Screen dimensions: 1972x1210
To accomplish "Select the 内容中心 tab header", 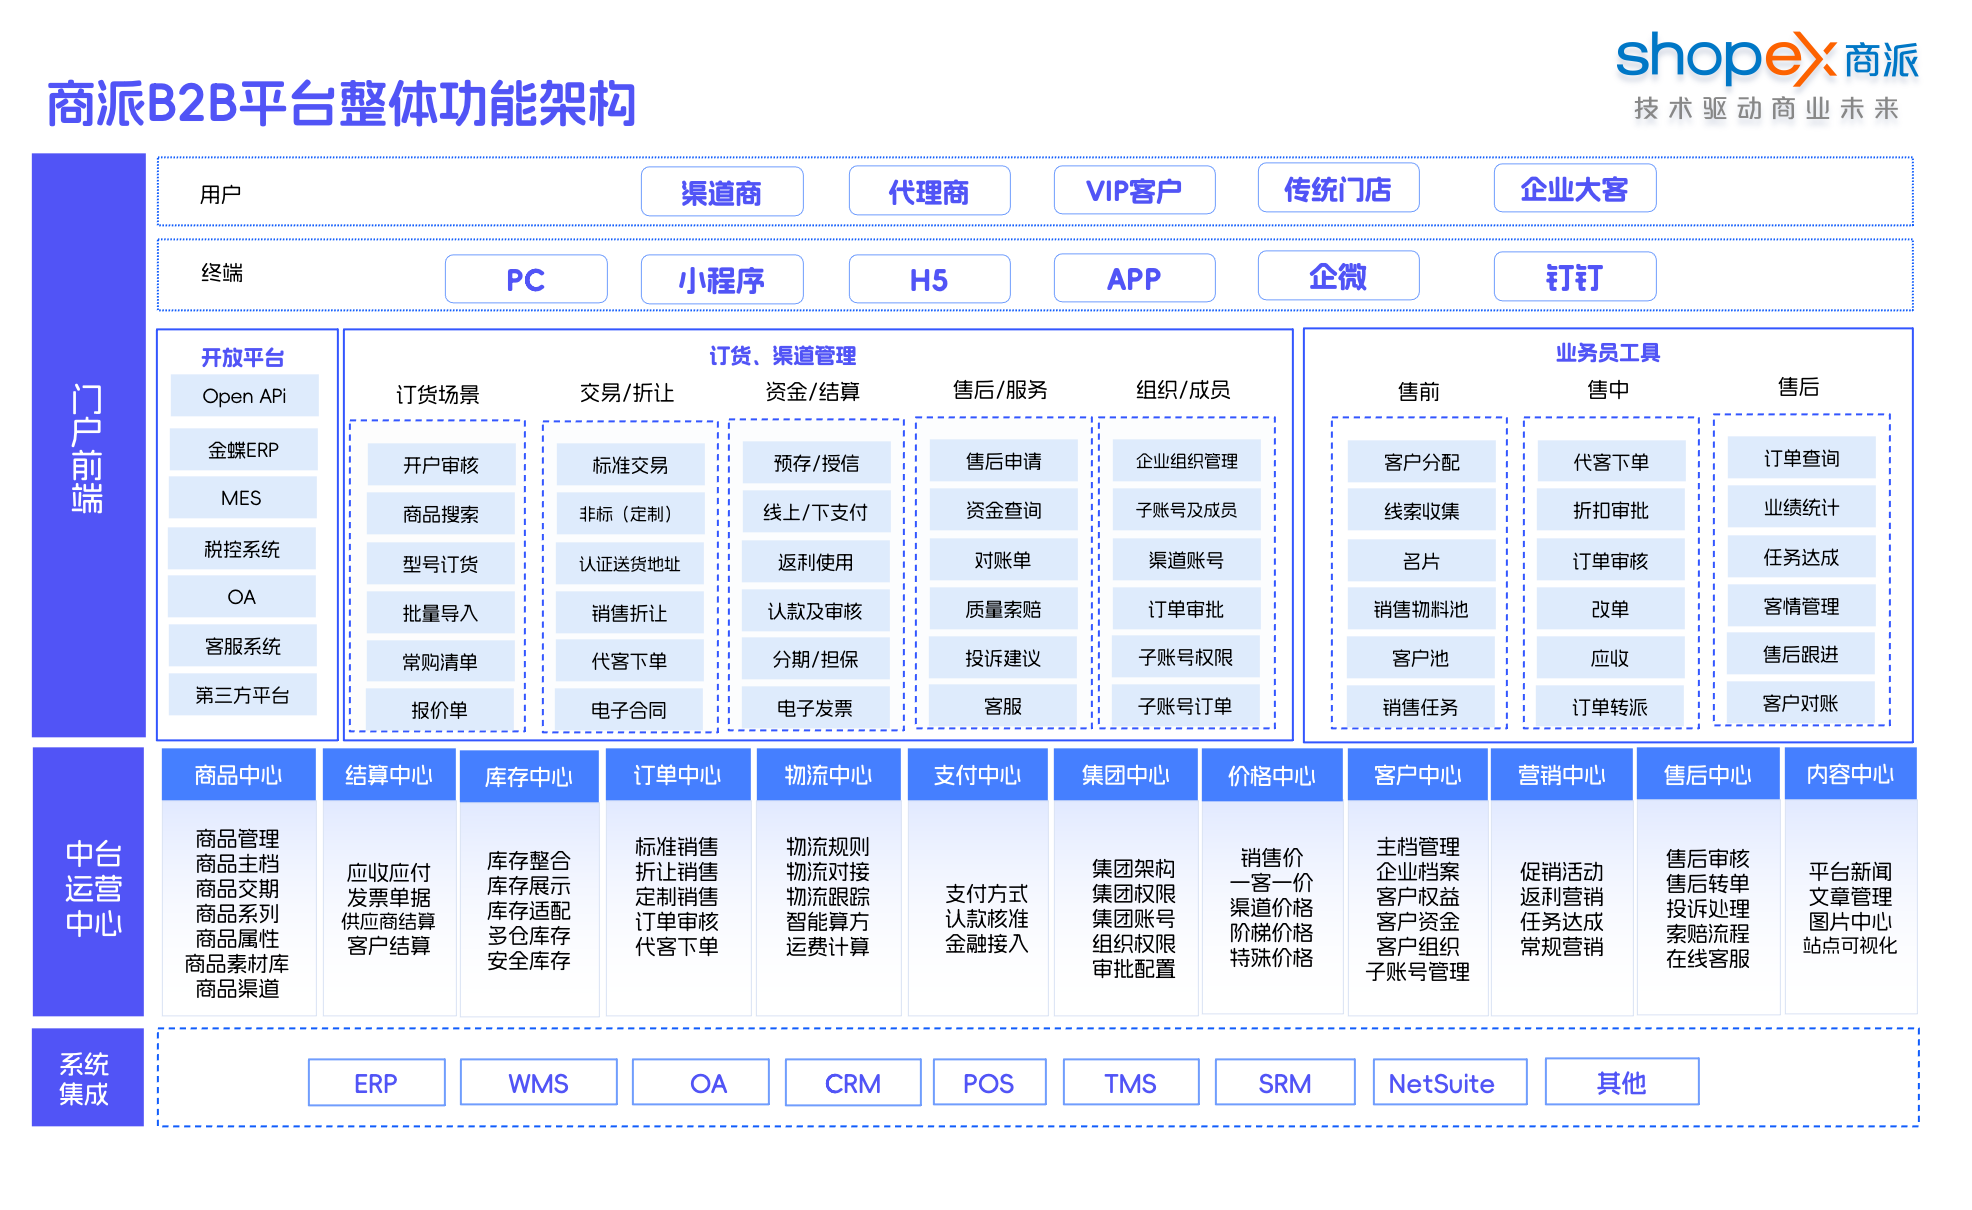I will pos(1849,774).
